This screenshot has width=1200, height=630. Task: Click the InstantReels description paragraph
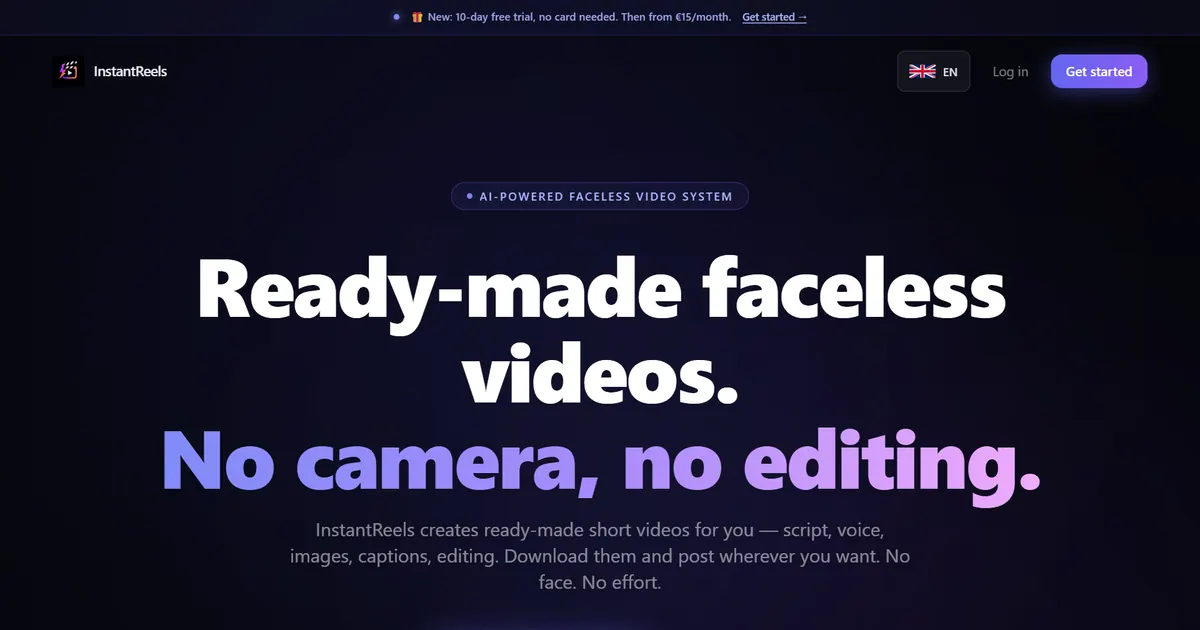pyautogui.click(x=600, y=555)
